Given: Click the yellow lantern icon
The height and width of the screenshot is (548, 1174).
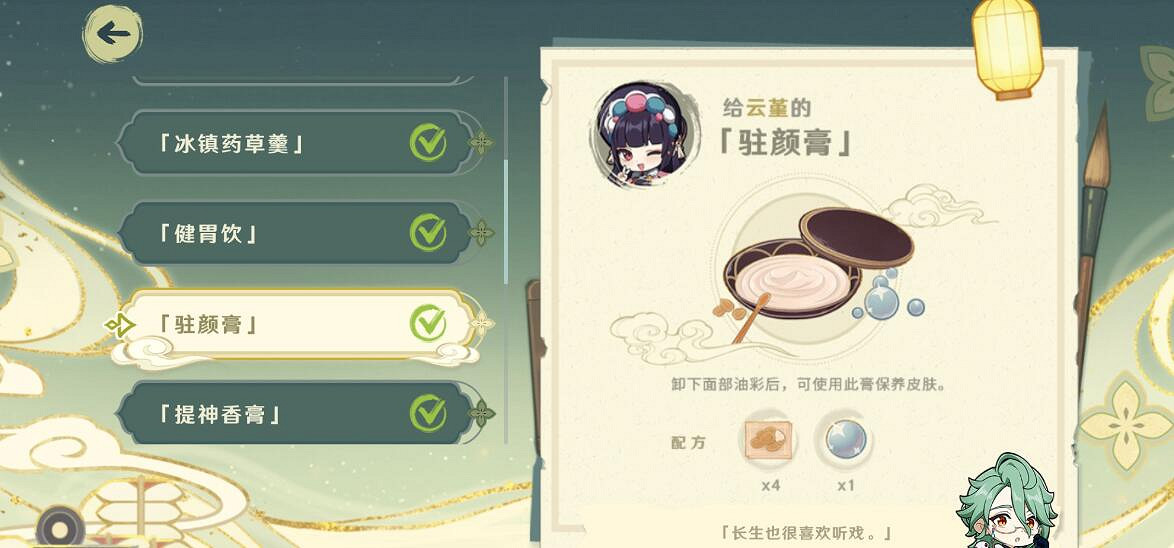Looking at the screenshot, I should pyautogui.click(x=1007, y=48).
